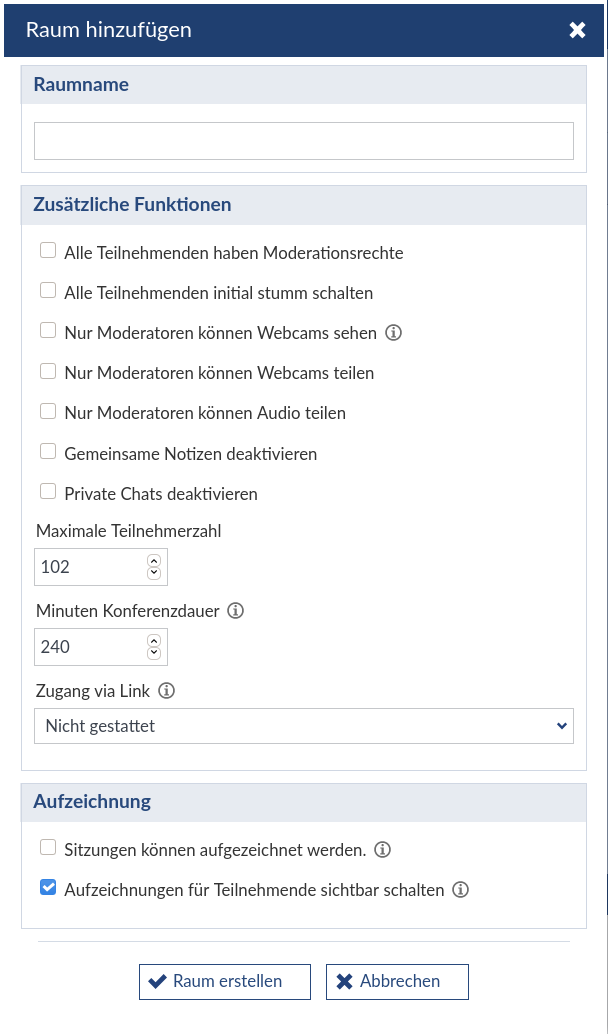Open the Zugang via Link dropdown
The image size is (608, 1034).
(304, 726)
